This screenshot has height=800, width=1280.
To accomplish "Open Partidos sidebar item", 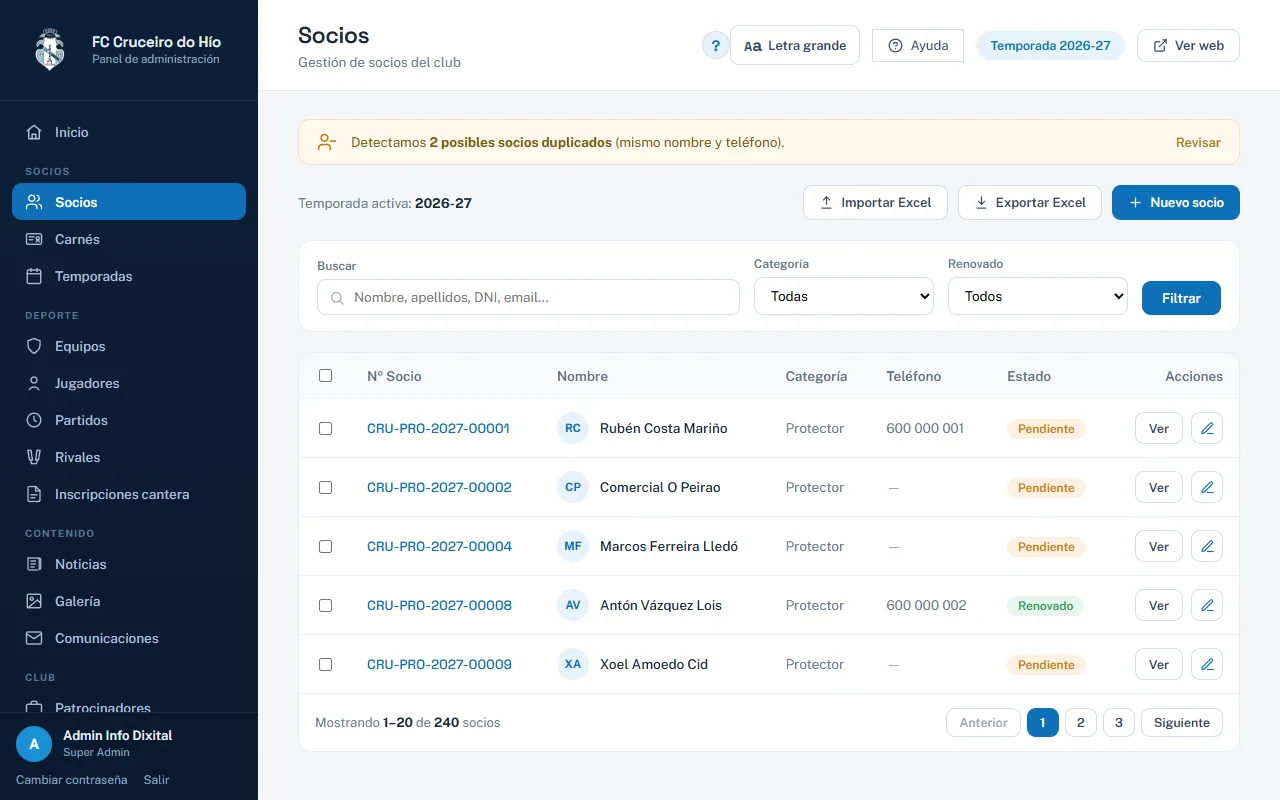I will point(129,420).
